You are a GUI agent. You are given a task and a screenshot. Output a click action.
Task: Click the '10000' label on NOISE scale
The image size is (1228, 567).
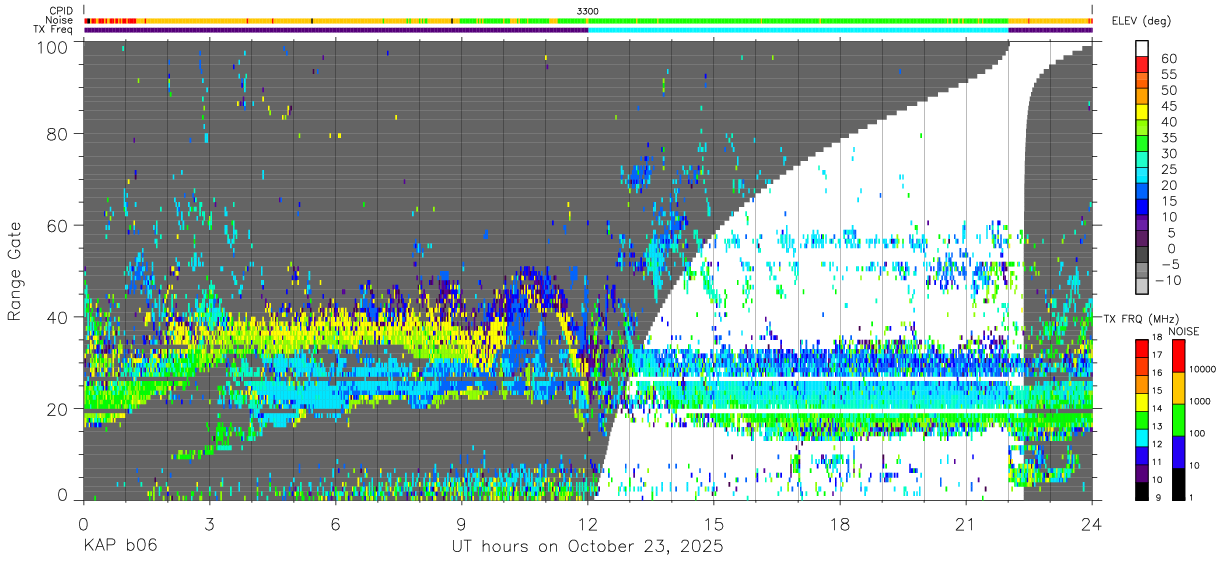tap(1203, 371)
